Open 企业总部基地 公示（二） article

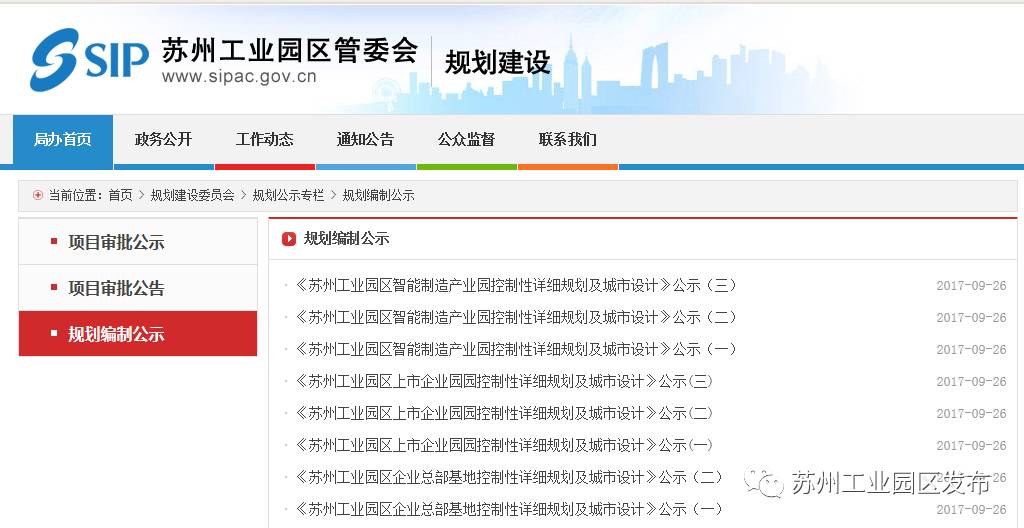[x=509, y=477]
